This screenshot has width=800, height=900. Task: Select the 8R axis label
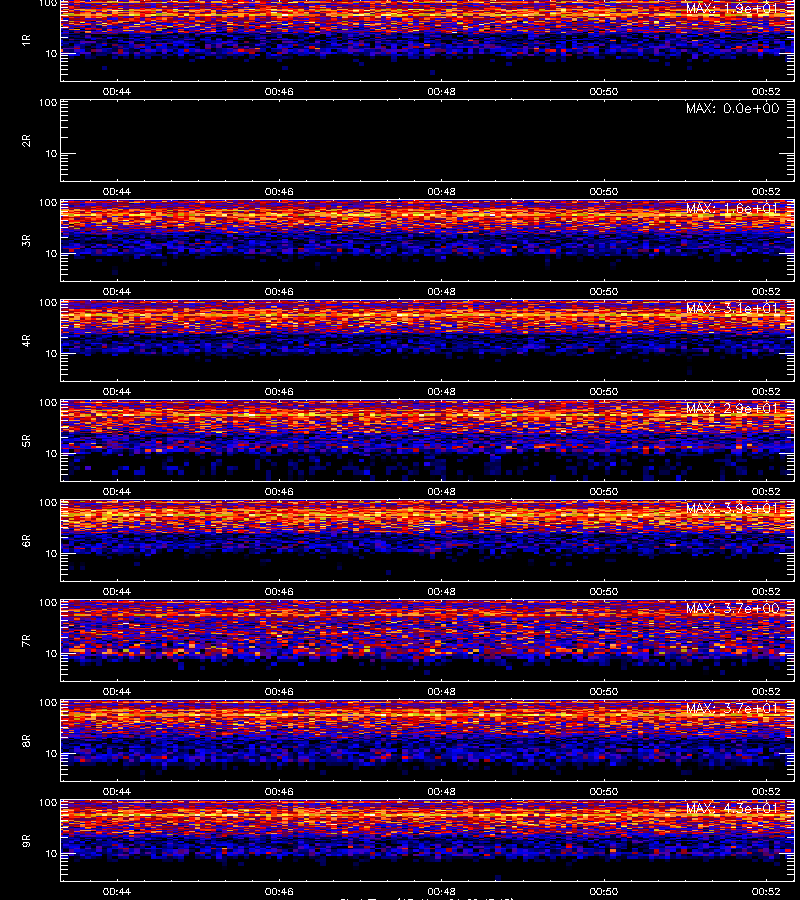coord(26,740)
